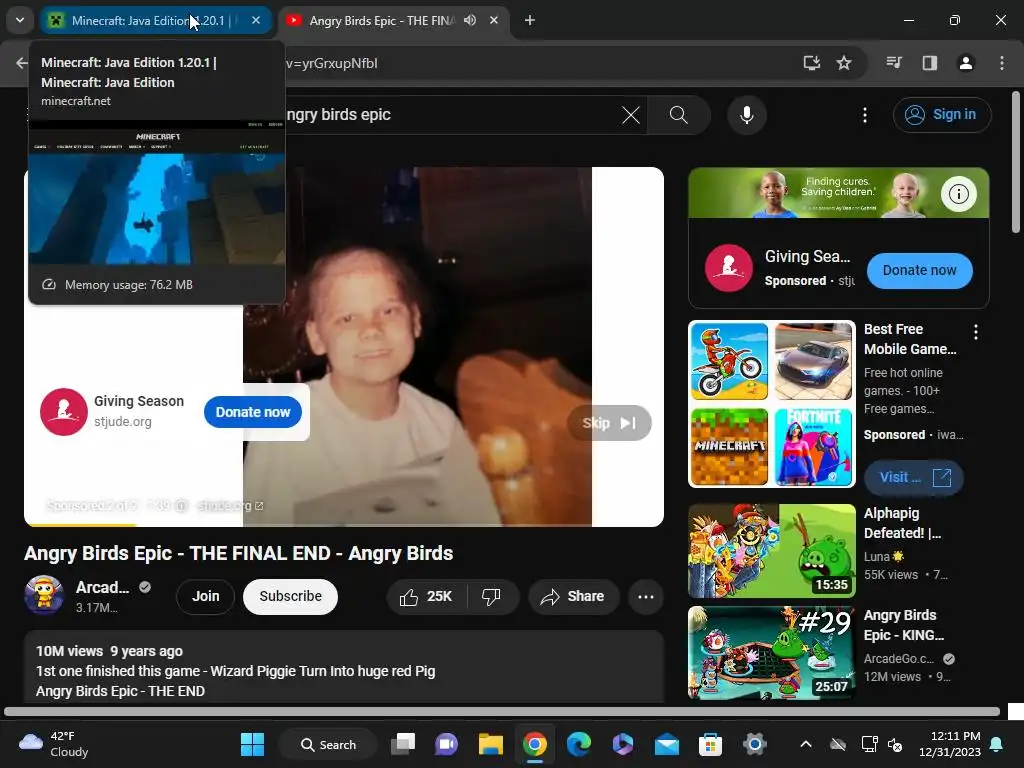
Task: Open options for Best Free Mobile Games ad
Action: point(976,332)
